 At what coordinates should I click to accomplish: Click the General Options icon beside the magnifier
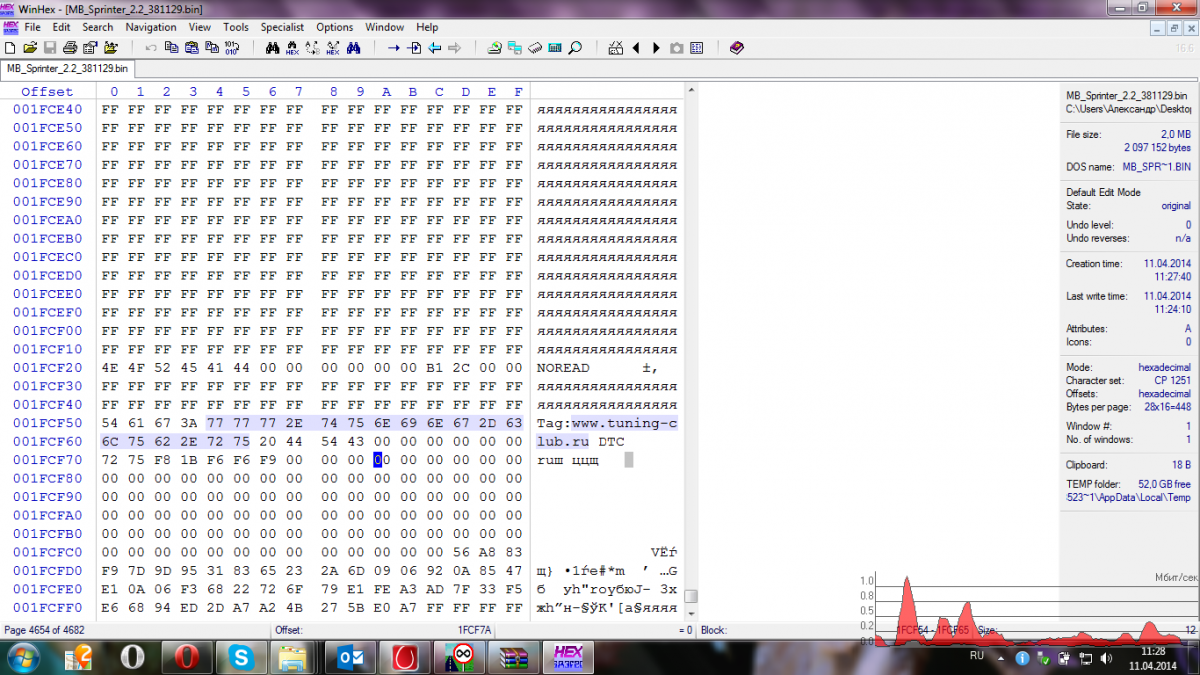click(616, 47)
